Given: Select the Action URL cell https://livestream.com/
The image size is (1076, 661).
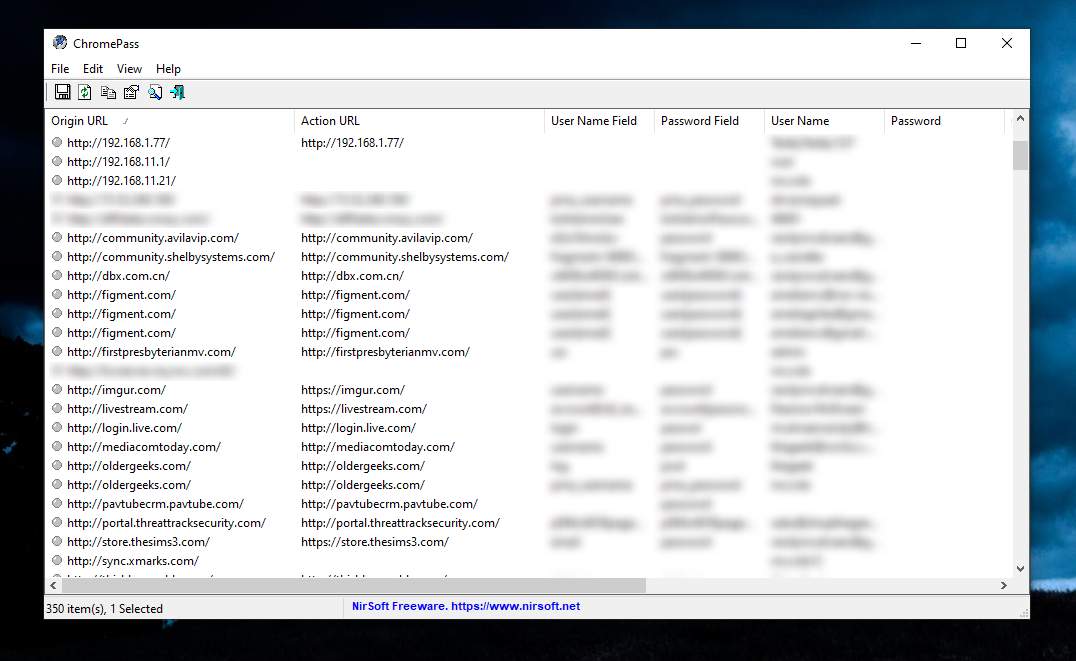Looking at the screenshot, I should tap(364, 408).
